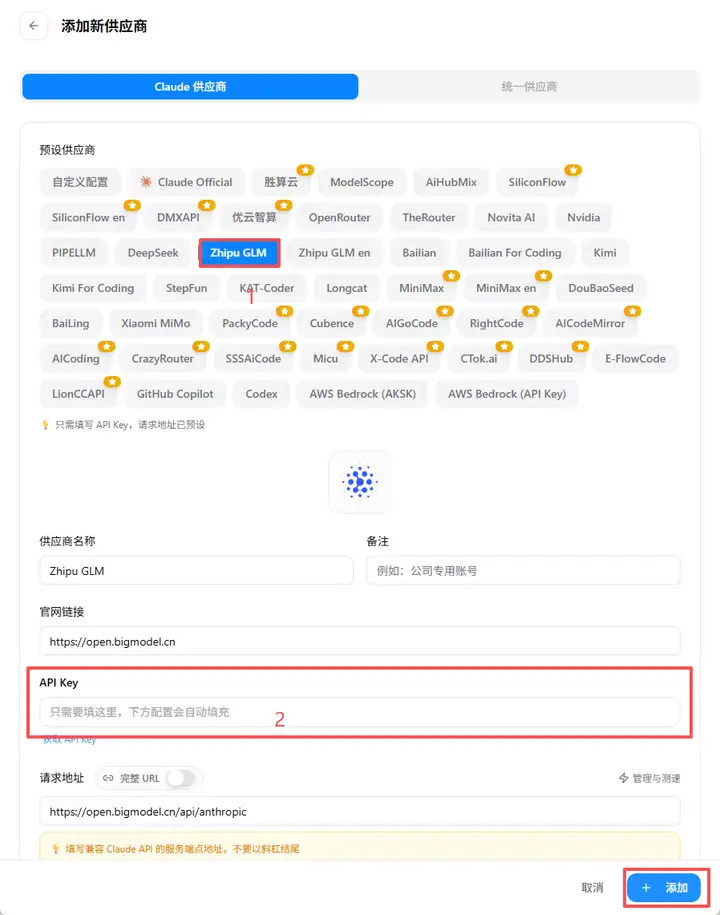Select the 优云智算 preset
Viewport: 720px width, 915px height.
[x=254, y=218]
